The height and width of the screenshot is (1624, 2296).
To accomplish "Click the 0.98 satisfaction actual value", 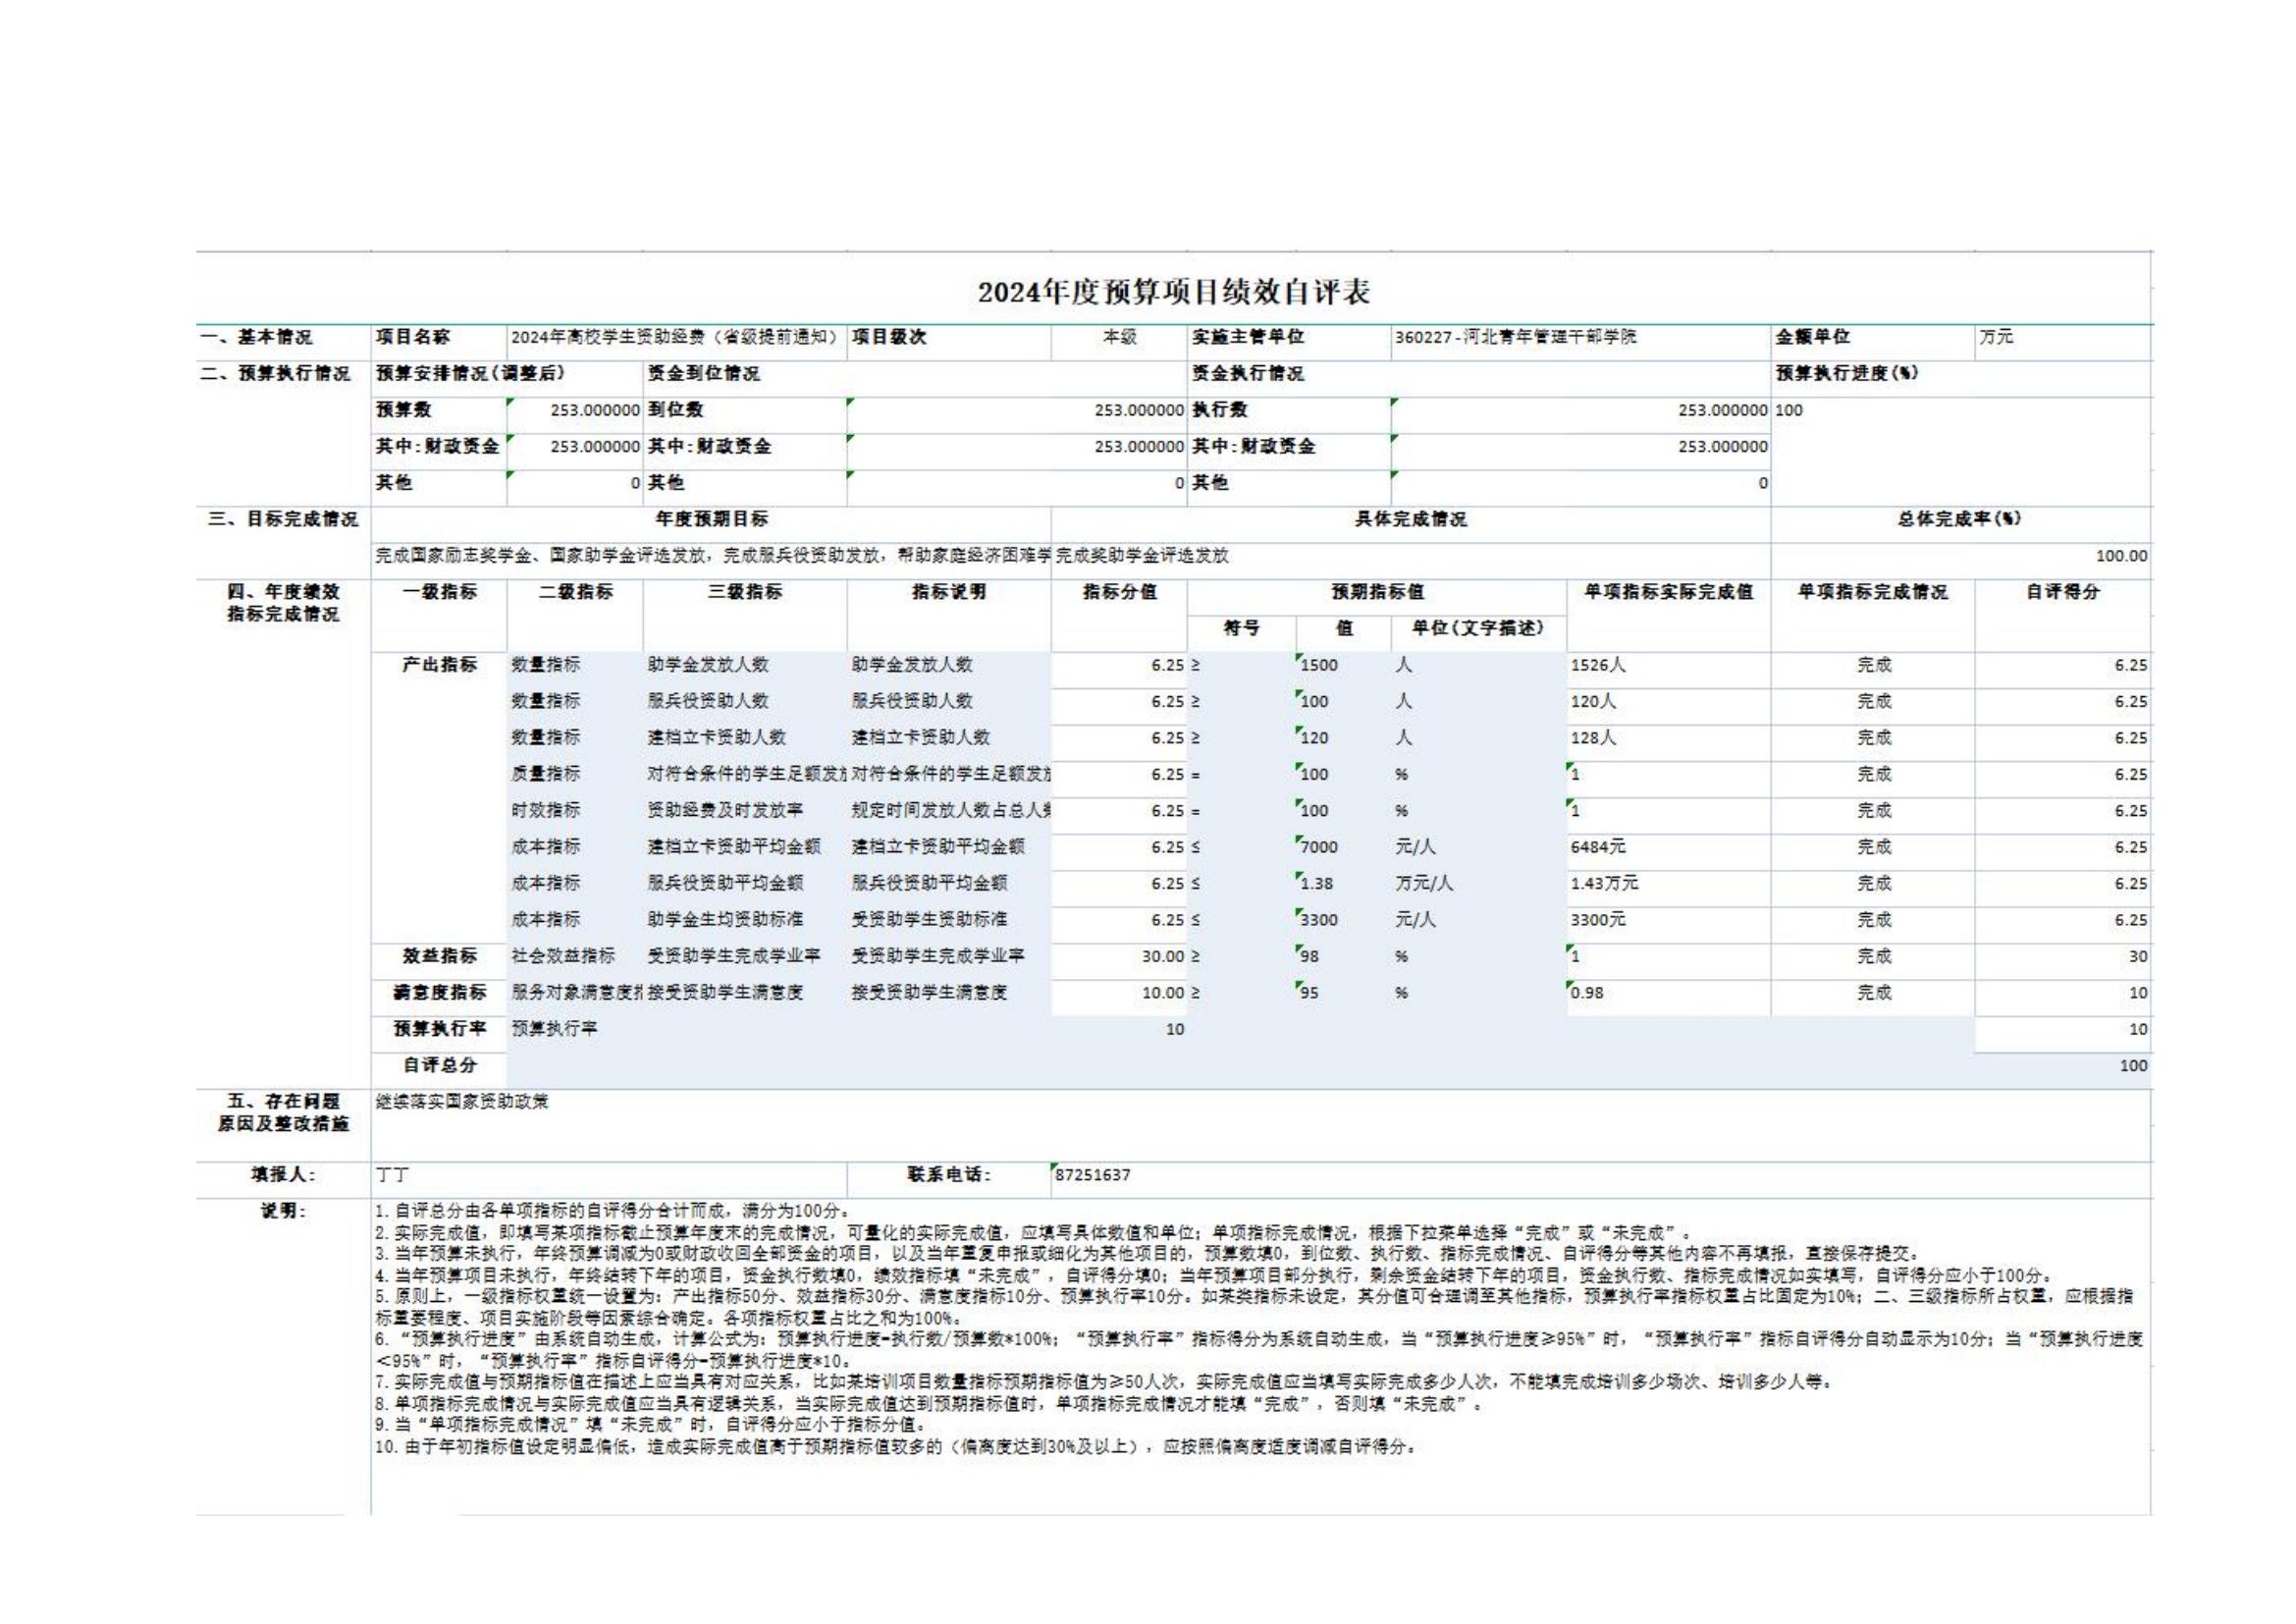I will coord(1587,993).
